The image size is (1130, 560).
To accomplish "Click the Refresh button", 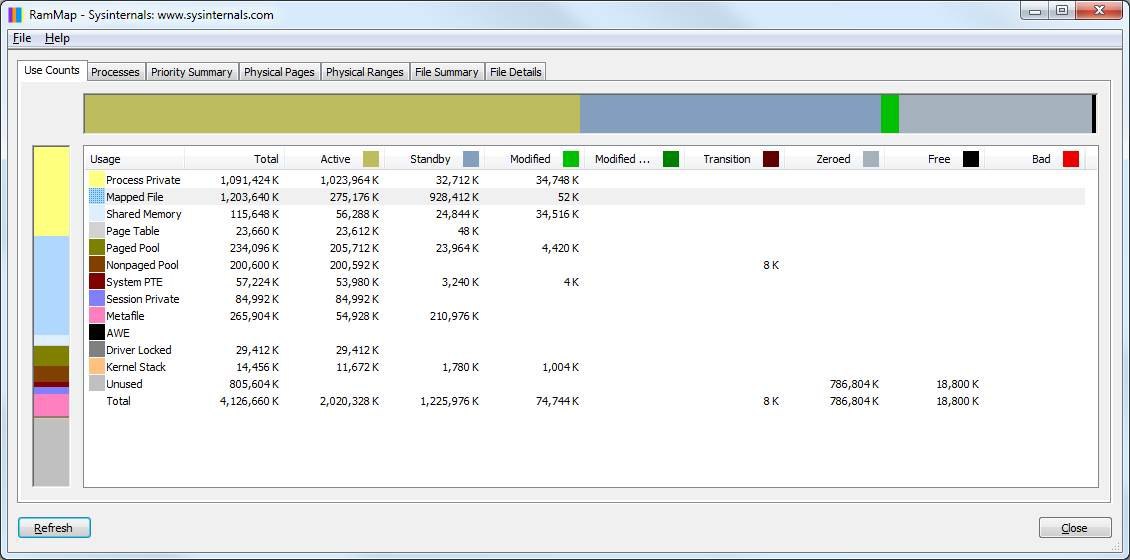I will pos(54,528).
